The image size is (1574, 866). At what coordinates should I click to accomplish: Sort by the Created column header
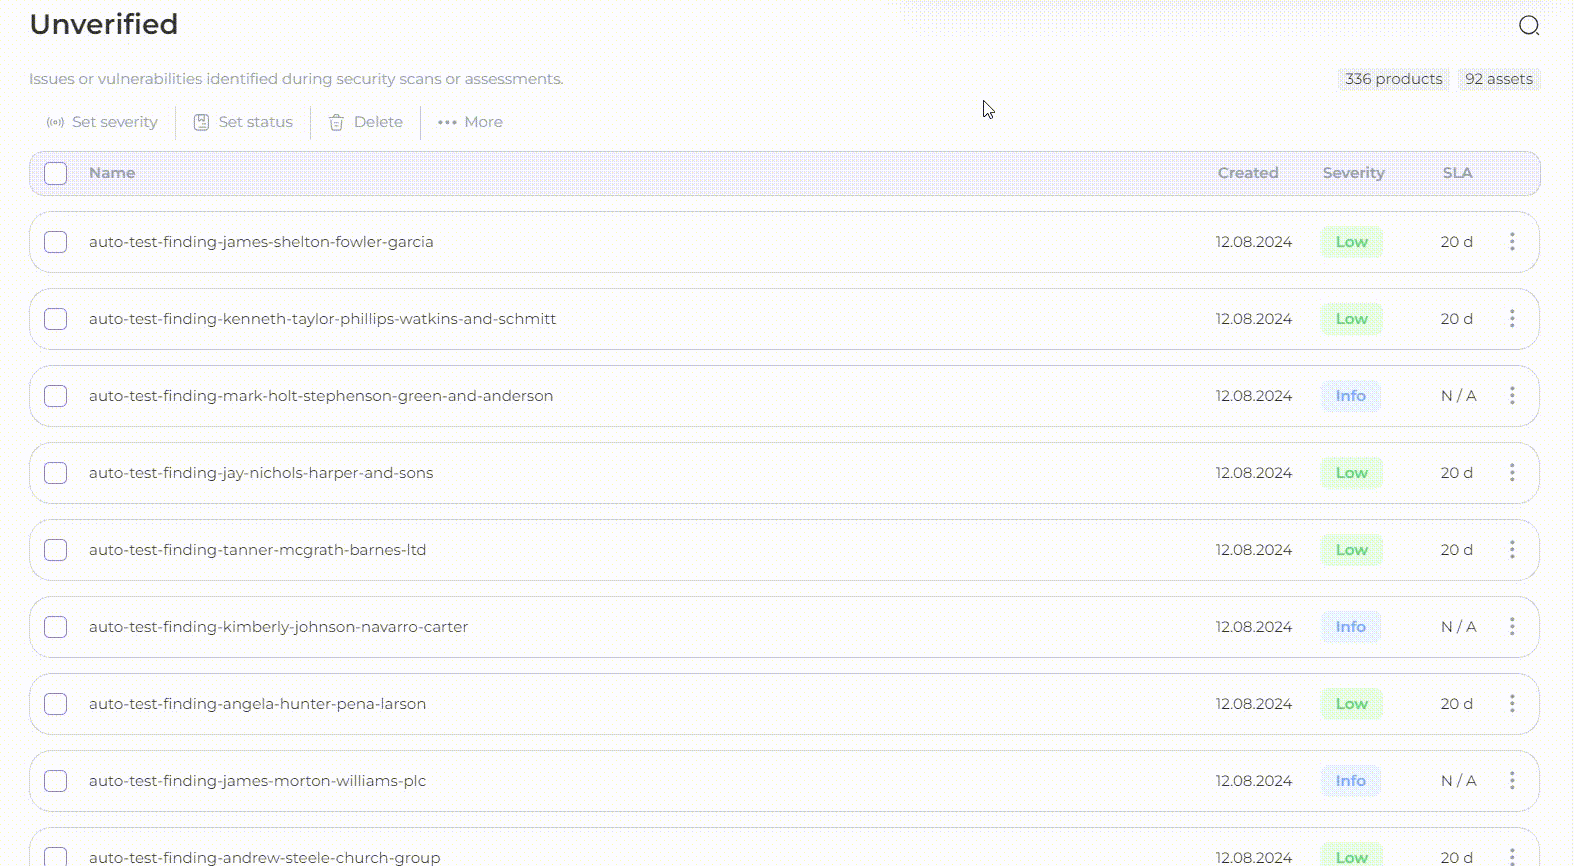tap(1247, 173)
